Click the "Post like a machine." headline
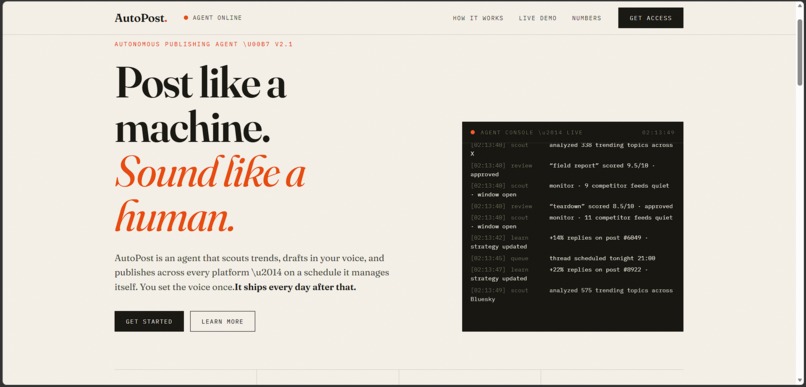Image resolution: width=806 pixels, height=387 pixels. pyautogui.click(x=200, y=104)
